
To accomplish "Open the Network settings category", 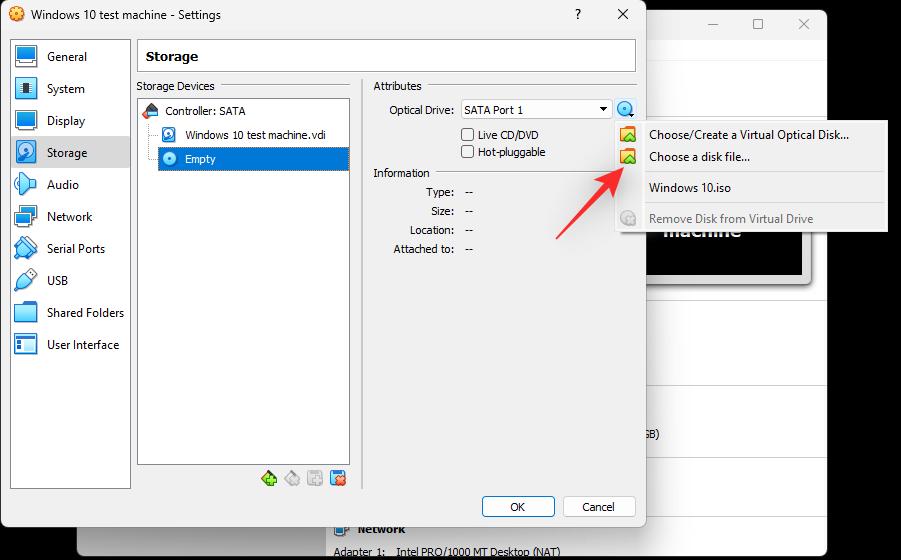I will tap(70, 217).
